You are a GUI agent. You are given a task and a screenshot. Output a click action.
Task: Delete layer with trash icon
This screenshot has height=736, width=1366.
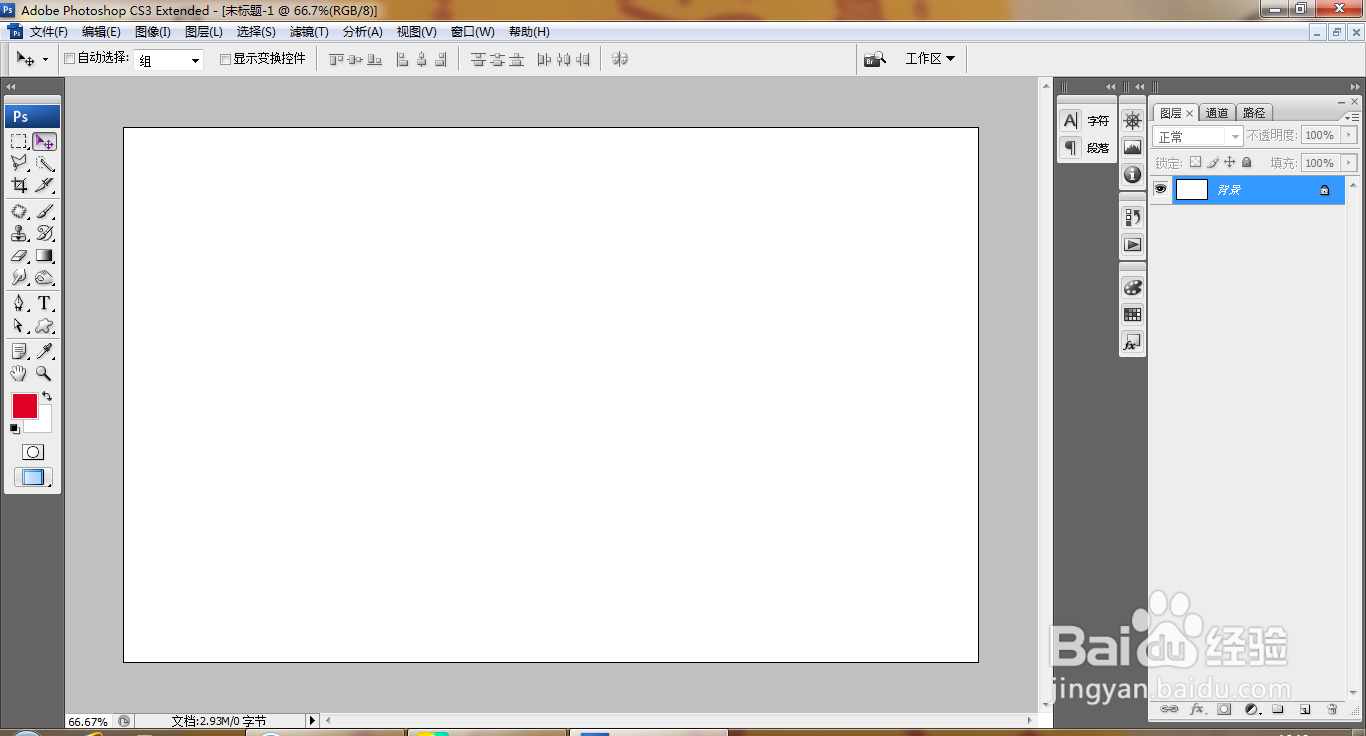coord(1332,709)
